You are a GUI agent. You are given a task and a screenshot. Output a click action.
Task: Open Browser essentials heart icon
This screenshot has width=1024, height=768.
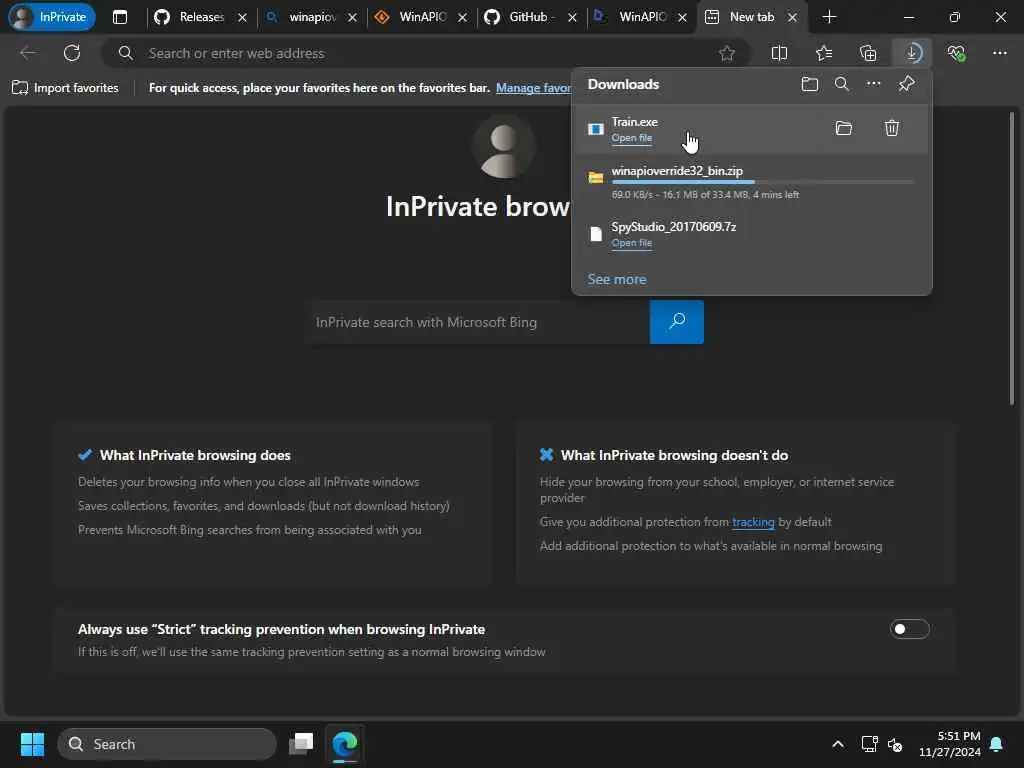957,54
